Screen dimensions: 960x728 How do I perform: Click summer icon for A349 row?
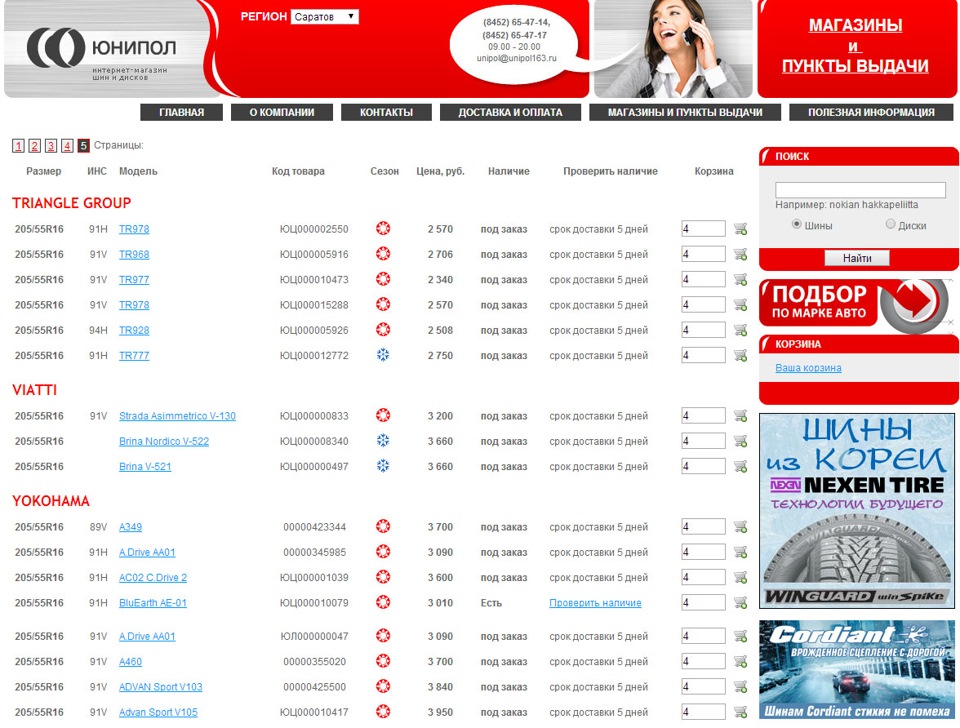coord(383,526)
